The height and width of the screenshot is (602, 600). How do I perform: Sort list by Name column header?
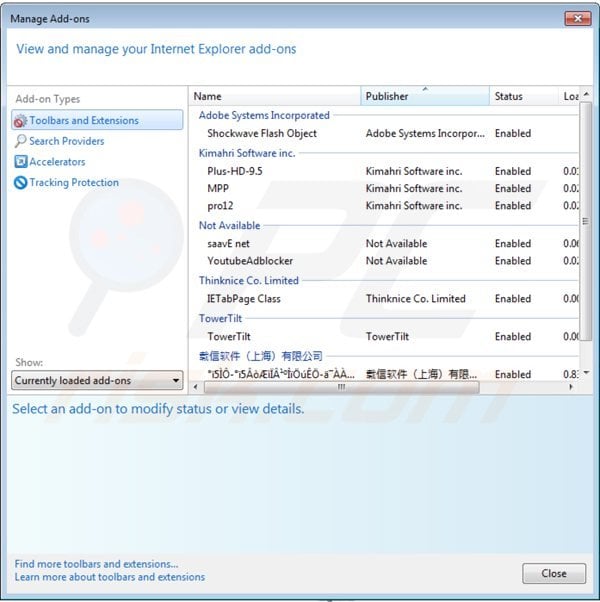[x=274, y=96]
